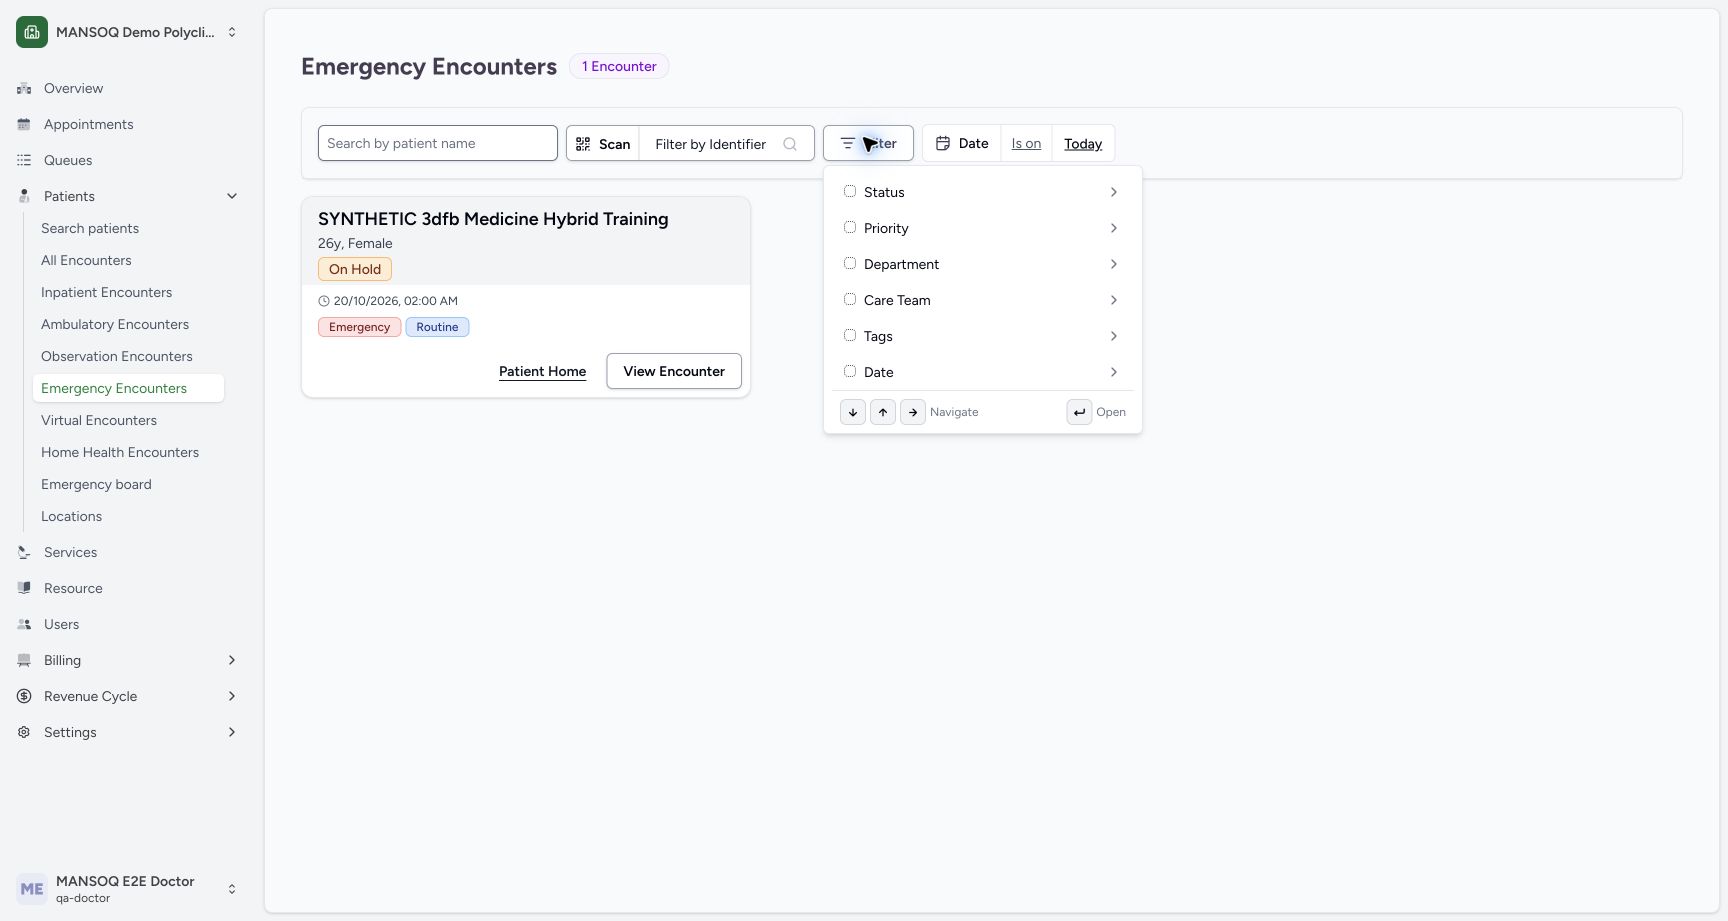Expand the Billing sidebar section
Viewport: 1728px width, 921px height.
click(231, 660)
